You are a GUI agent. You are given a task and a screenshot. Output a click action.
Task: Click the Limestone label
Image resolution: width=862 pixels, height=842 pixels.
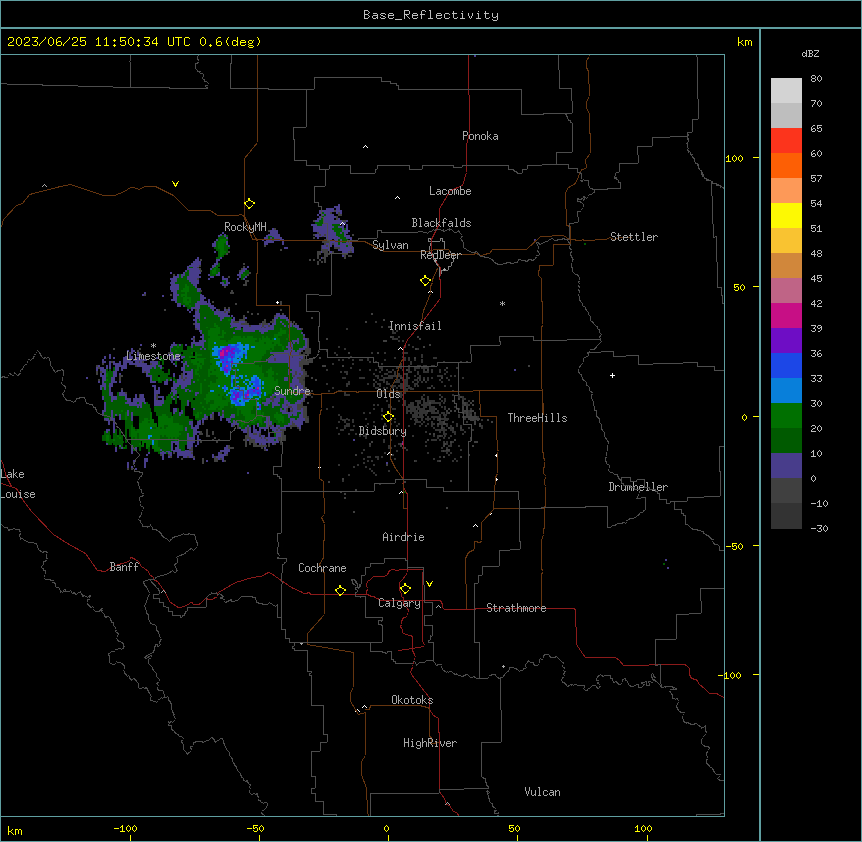pyautogui.click(x=153, y=356)
